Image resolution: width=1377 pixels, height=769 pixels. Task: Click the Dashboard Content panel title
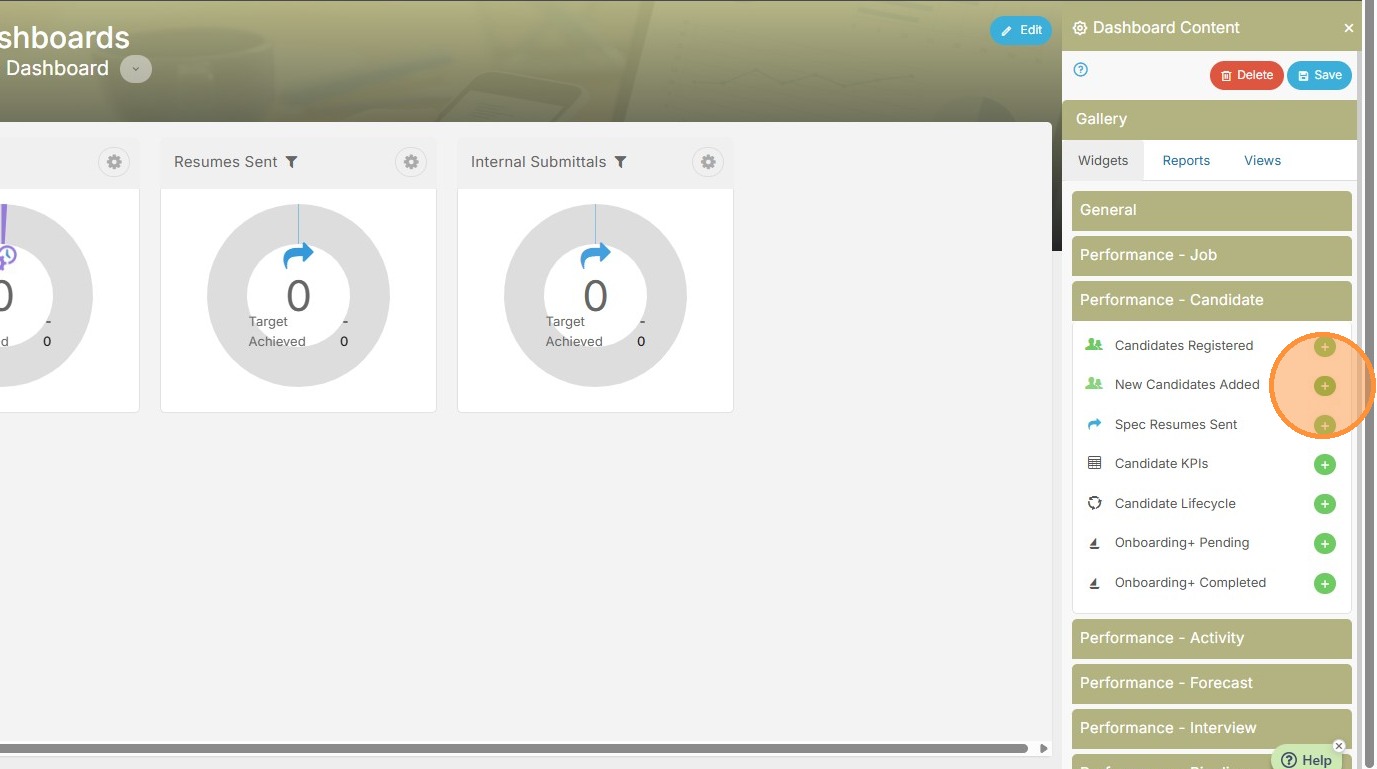1166,28
